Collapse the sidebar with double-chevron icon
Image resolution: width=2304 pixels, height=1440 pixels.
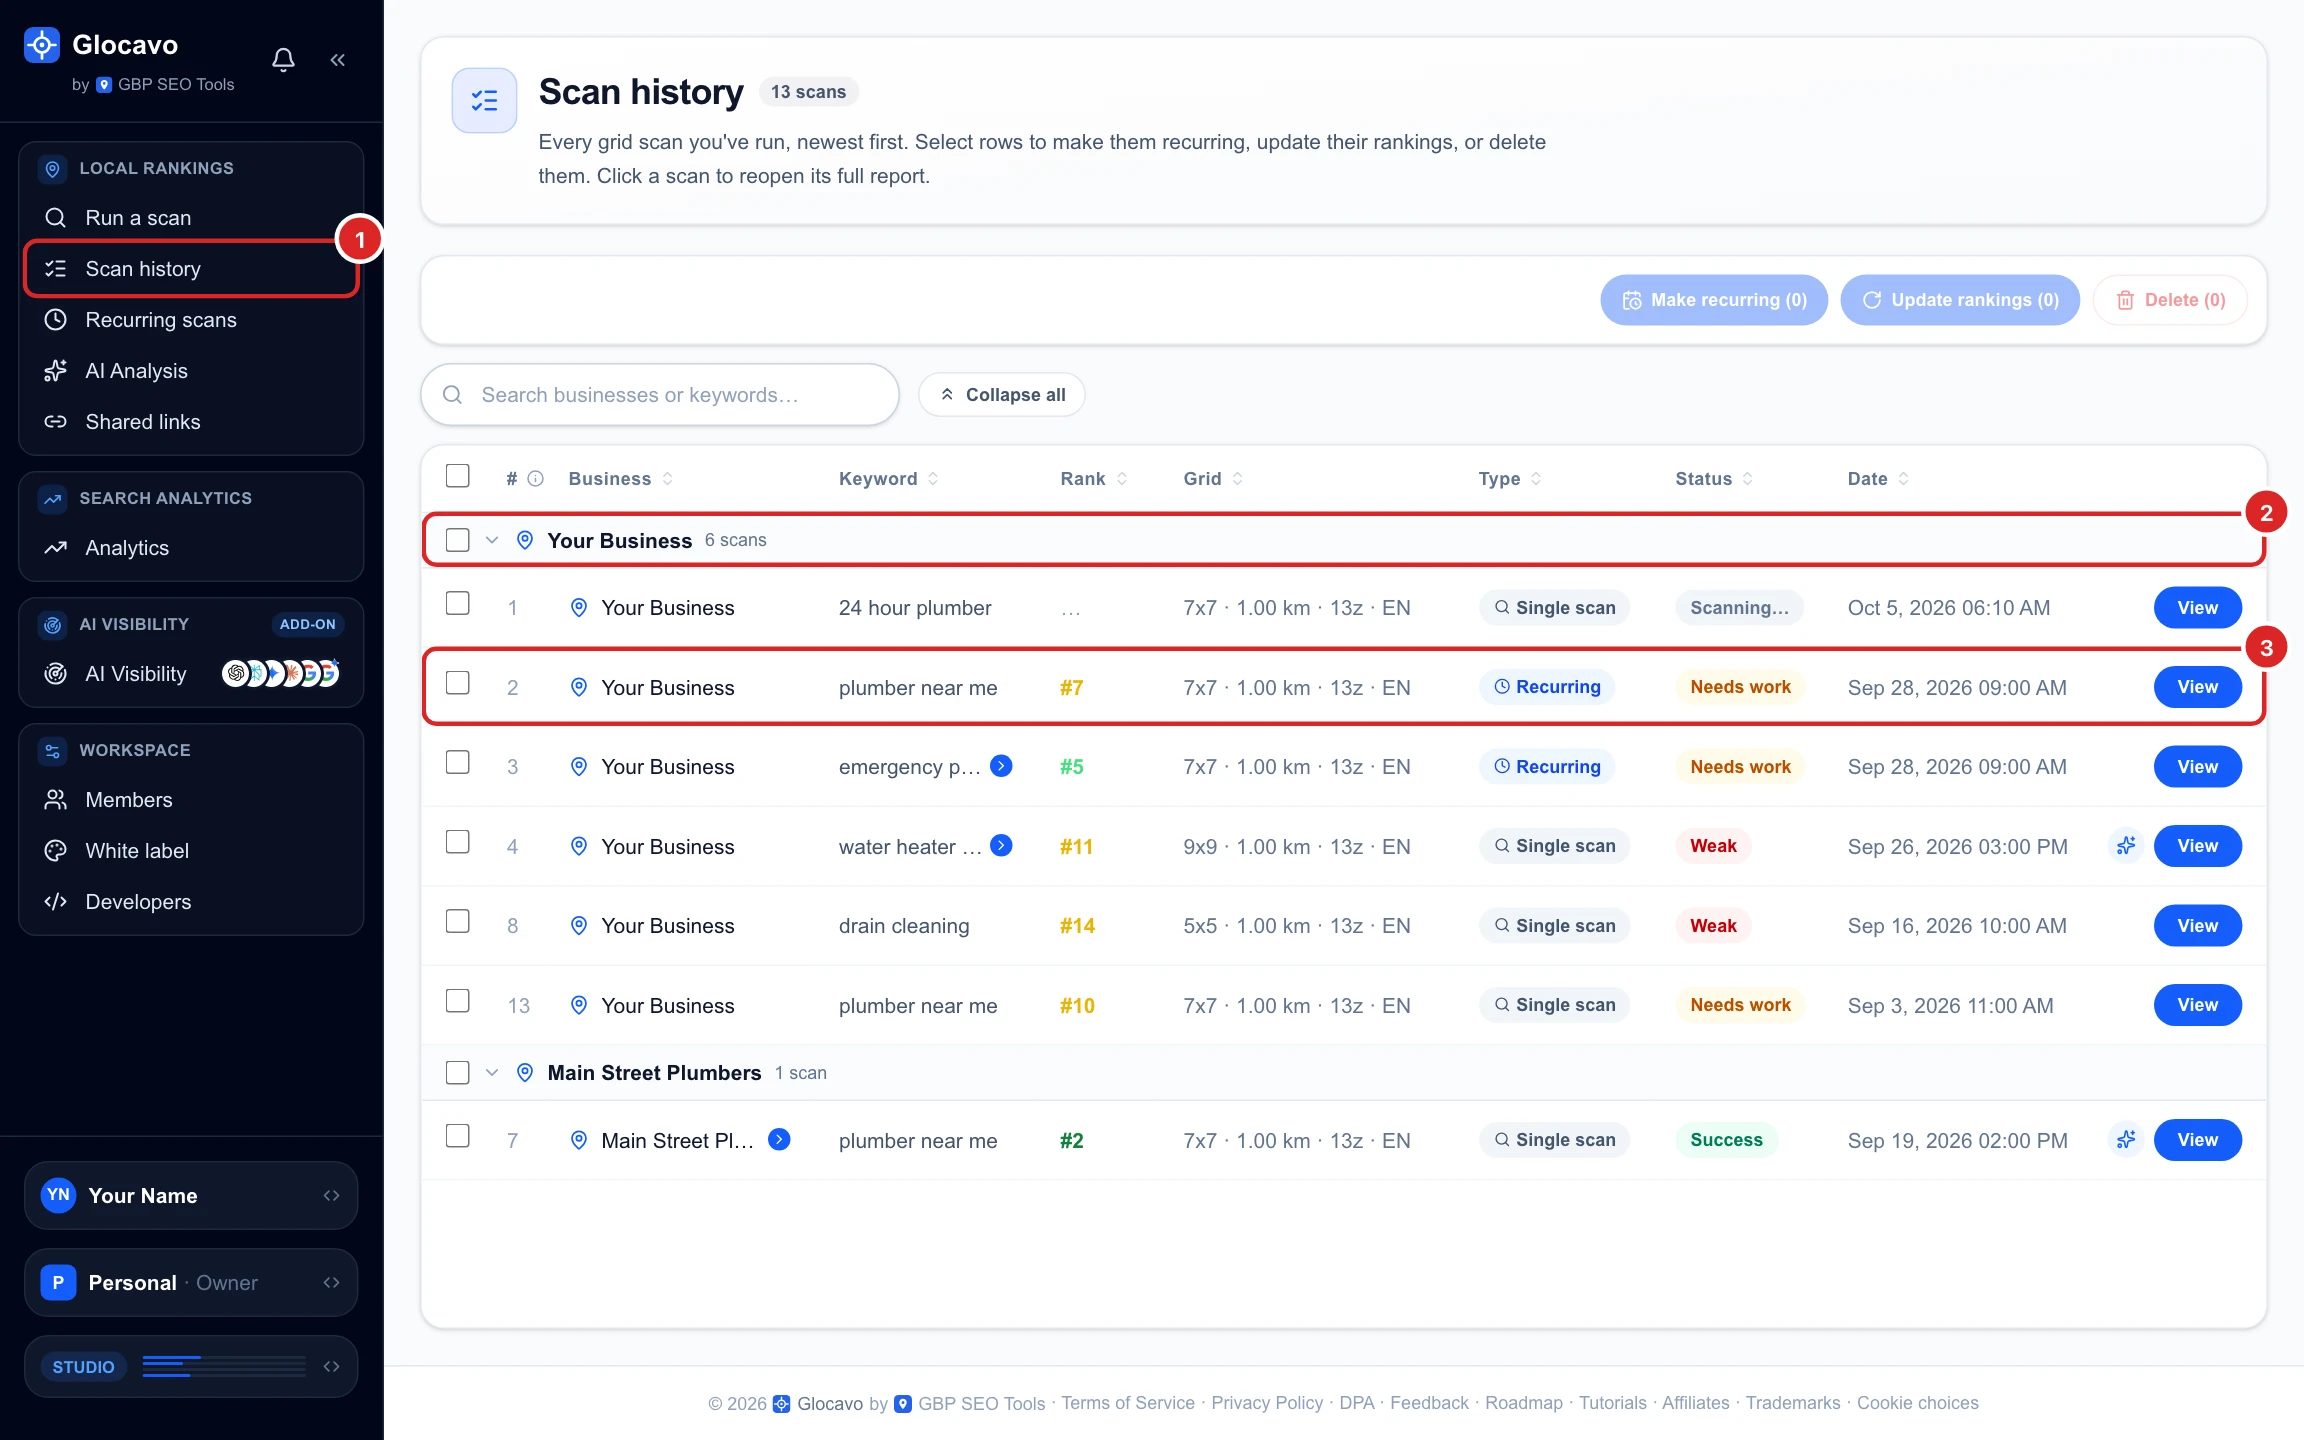pyautogui.click(x=338, y=60)
